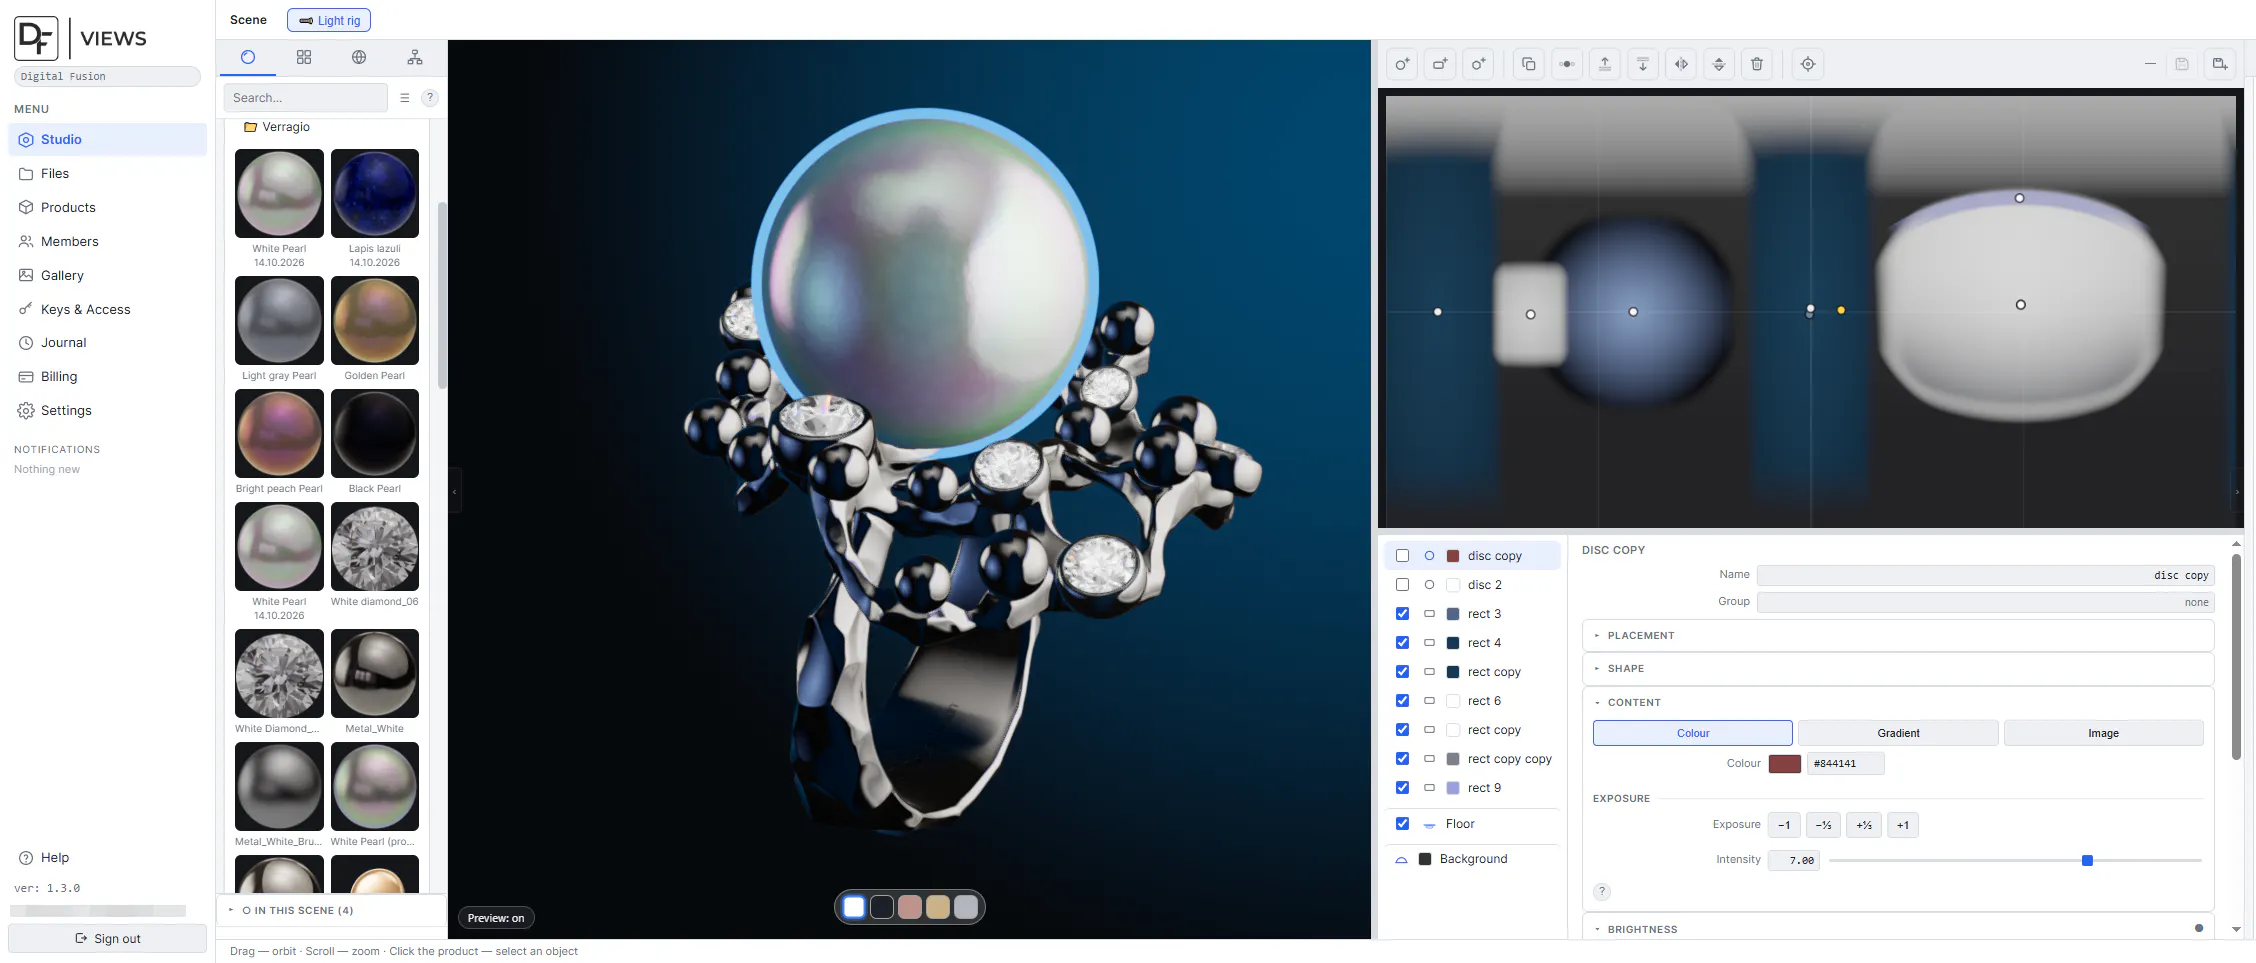Viewport: 2256px width, 963px height.
Task: Add a rectangle light from the toolbar
Action: coord(1440,64)
